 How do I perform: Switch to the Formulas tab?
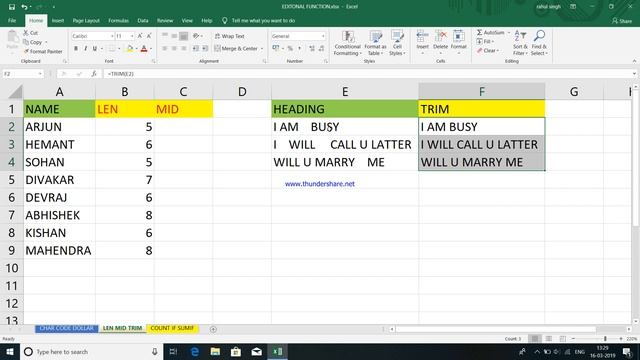point(118,20)
